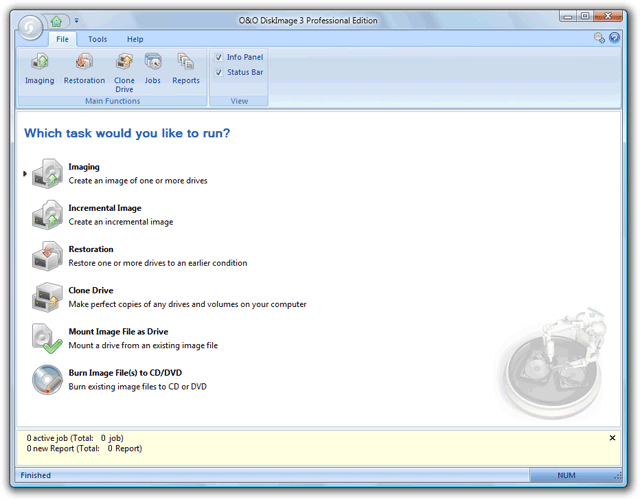Image resolution: width=640 pixels, height=500 pixels.
Task: Click 'Burn existing image files to CD or DVD'
Action: pyautogui.click(x=137, y=387)
